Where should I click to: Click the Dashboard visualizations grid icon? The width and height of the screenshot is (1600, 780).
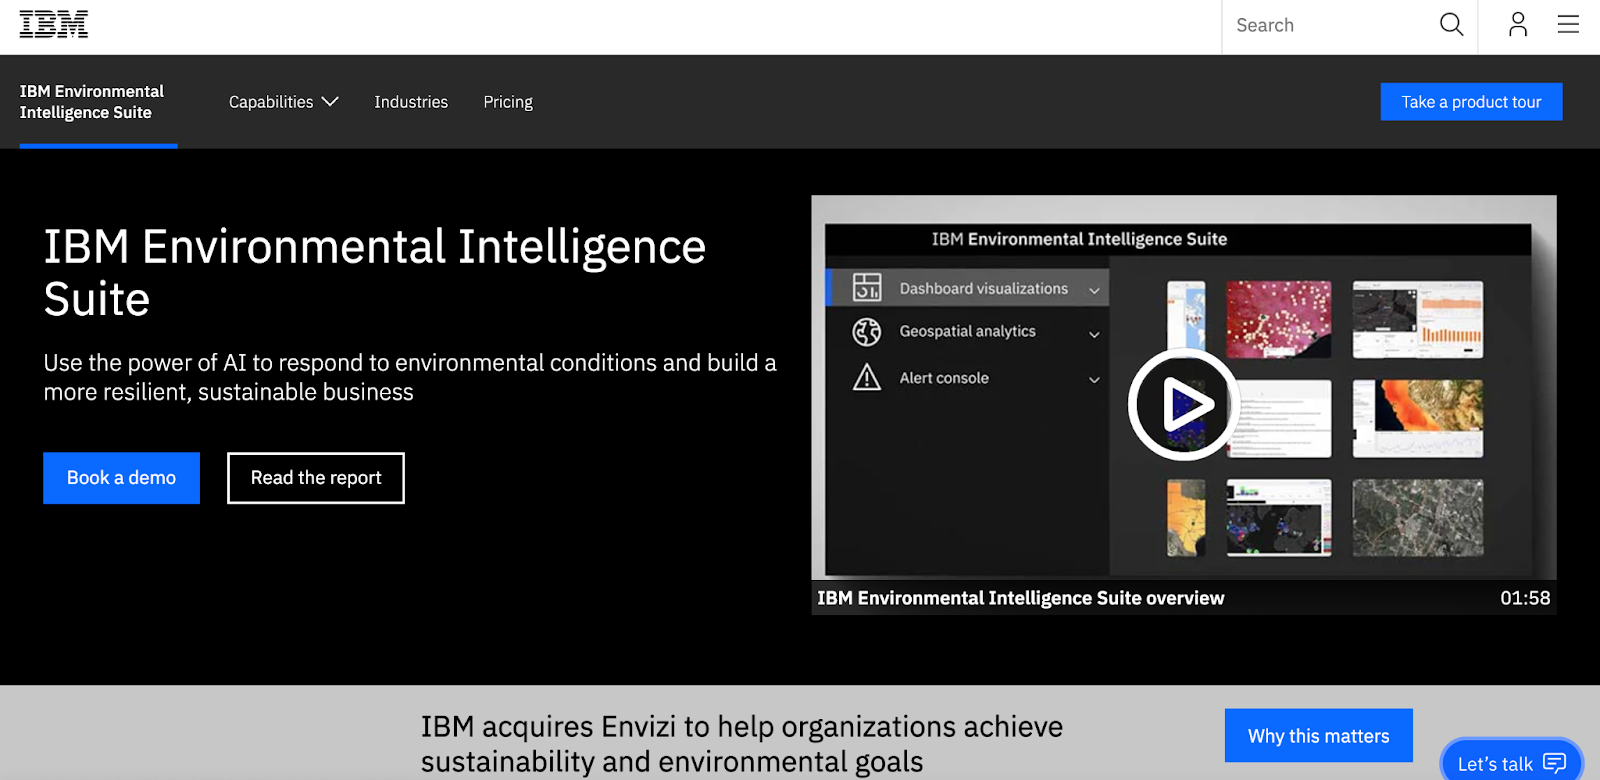click(867, 288)
